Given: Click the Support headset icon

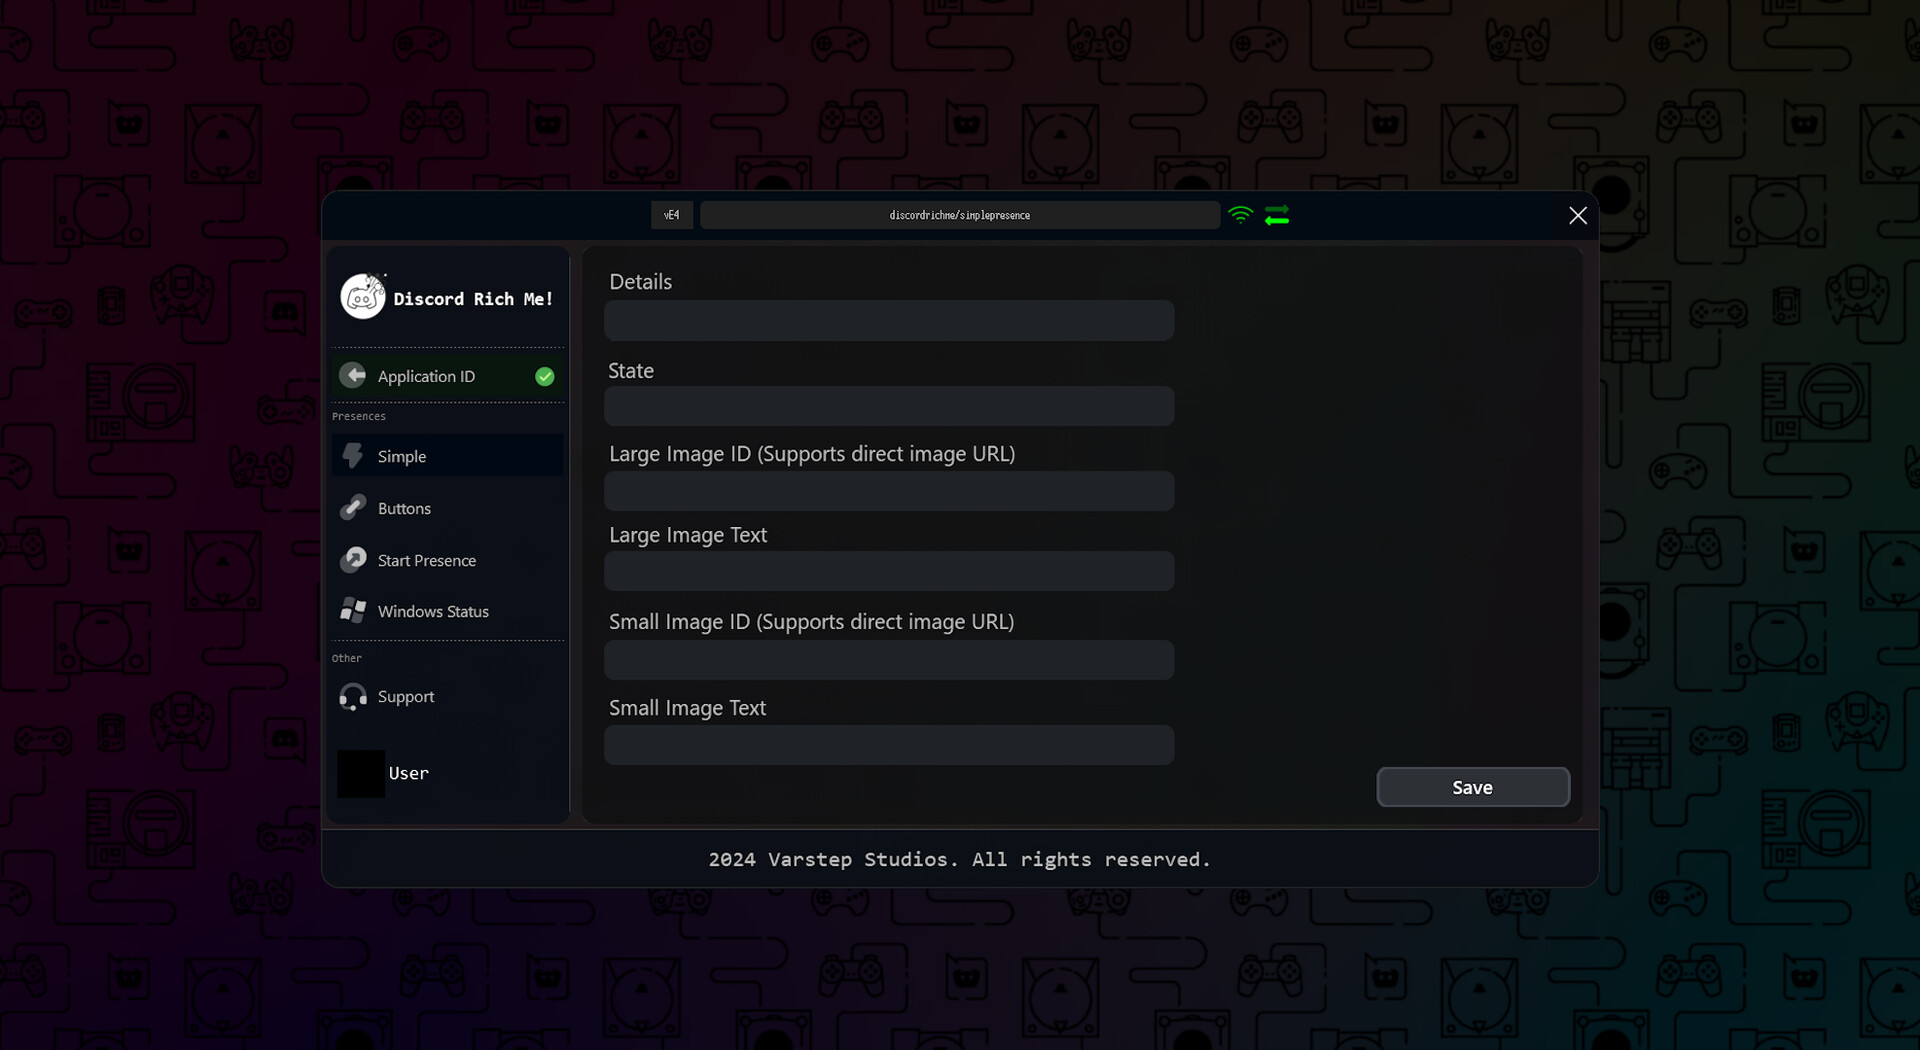Looking at the screenshot, I should click(353, 697).
